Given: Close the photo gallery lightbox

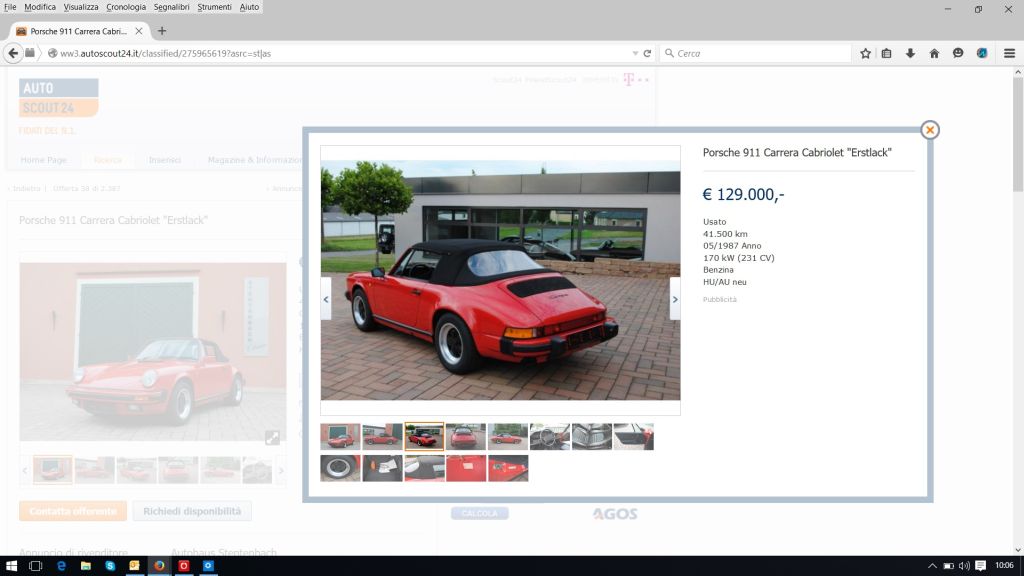Looking at the screenshot, I should click(x=929, y=130).
